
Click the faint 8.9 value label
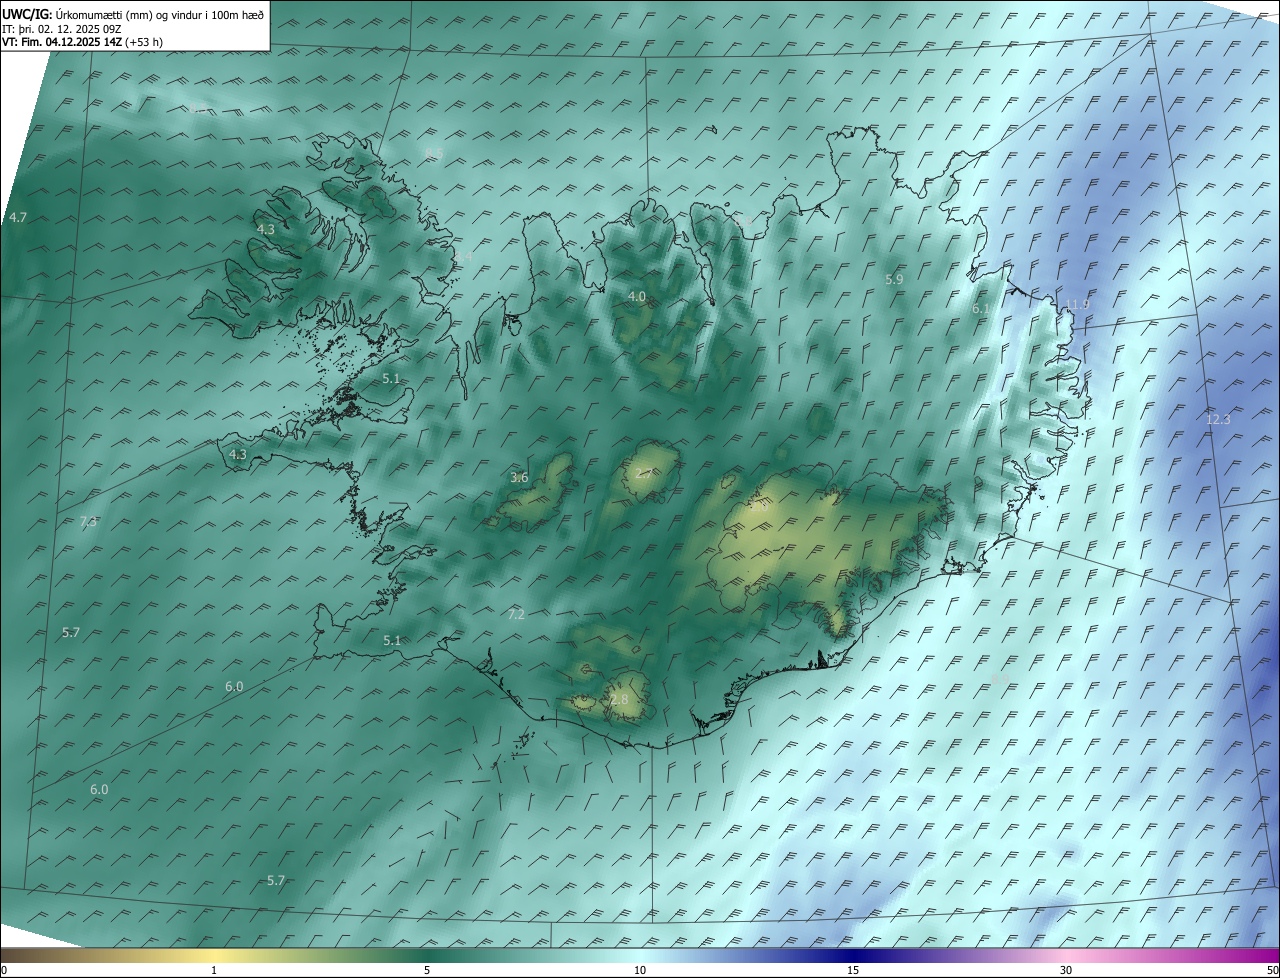[999, 679]
